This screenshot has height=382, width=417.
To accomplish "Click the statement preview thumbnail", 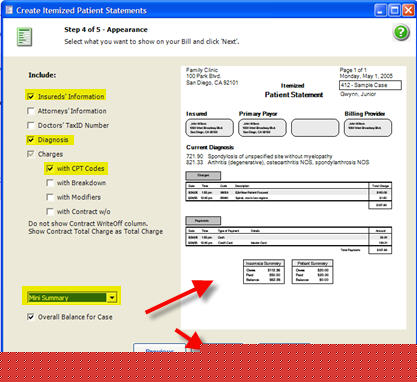I will tap(293, 198).
